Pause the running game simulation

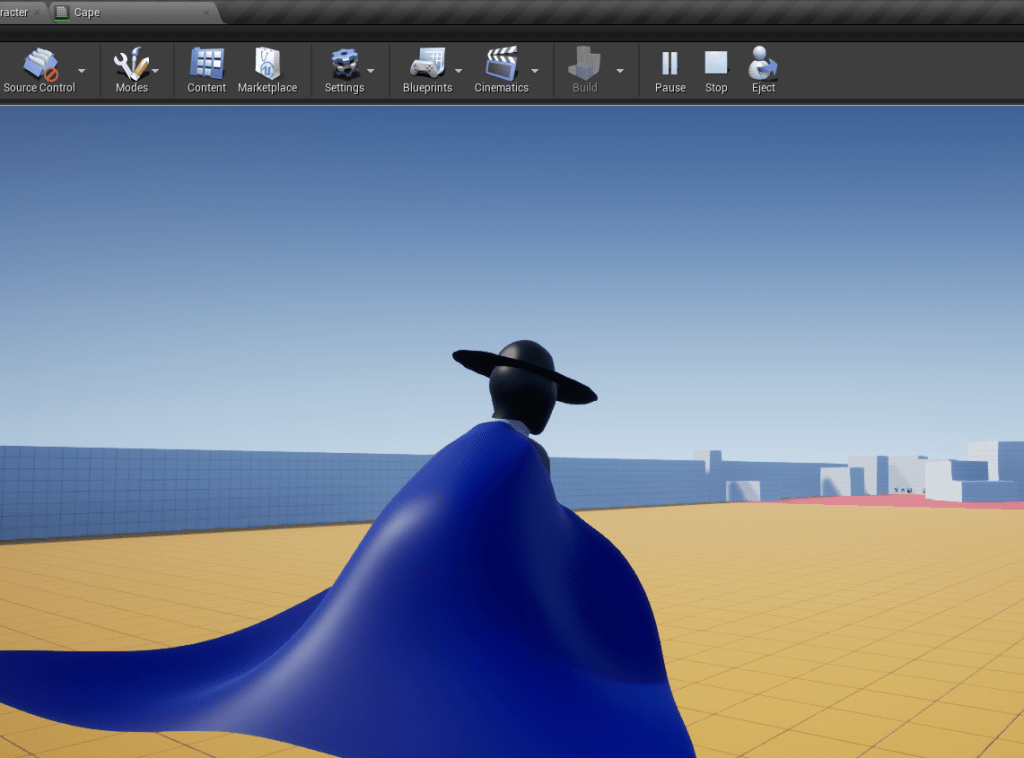(x=669, y=65)
